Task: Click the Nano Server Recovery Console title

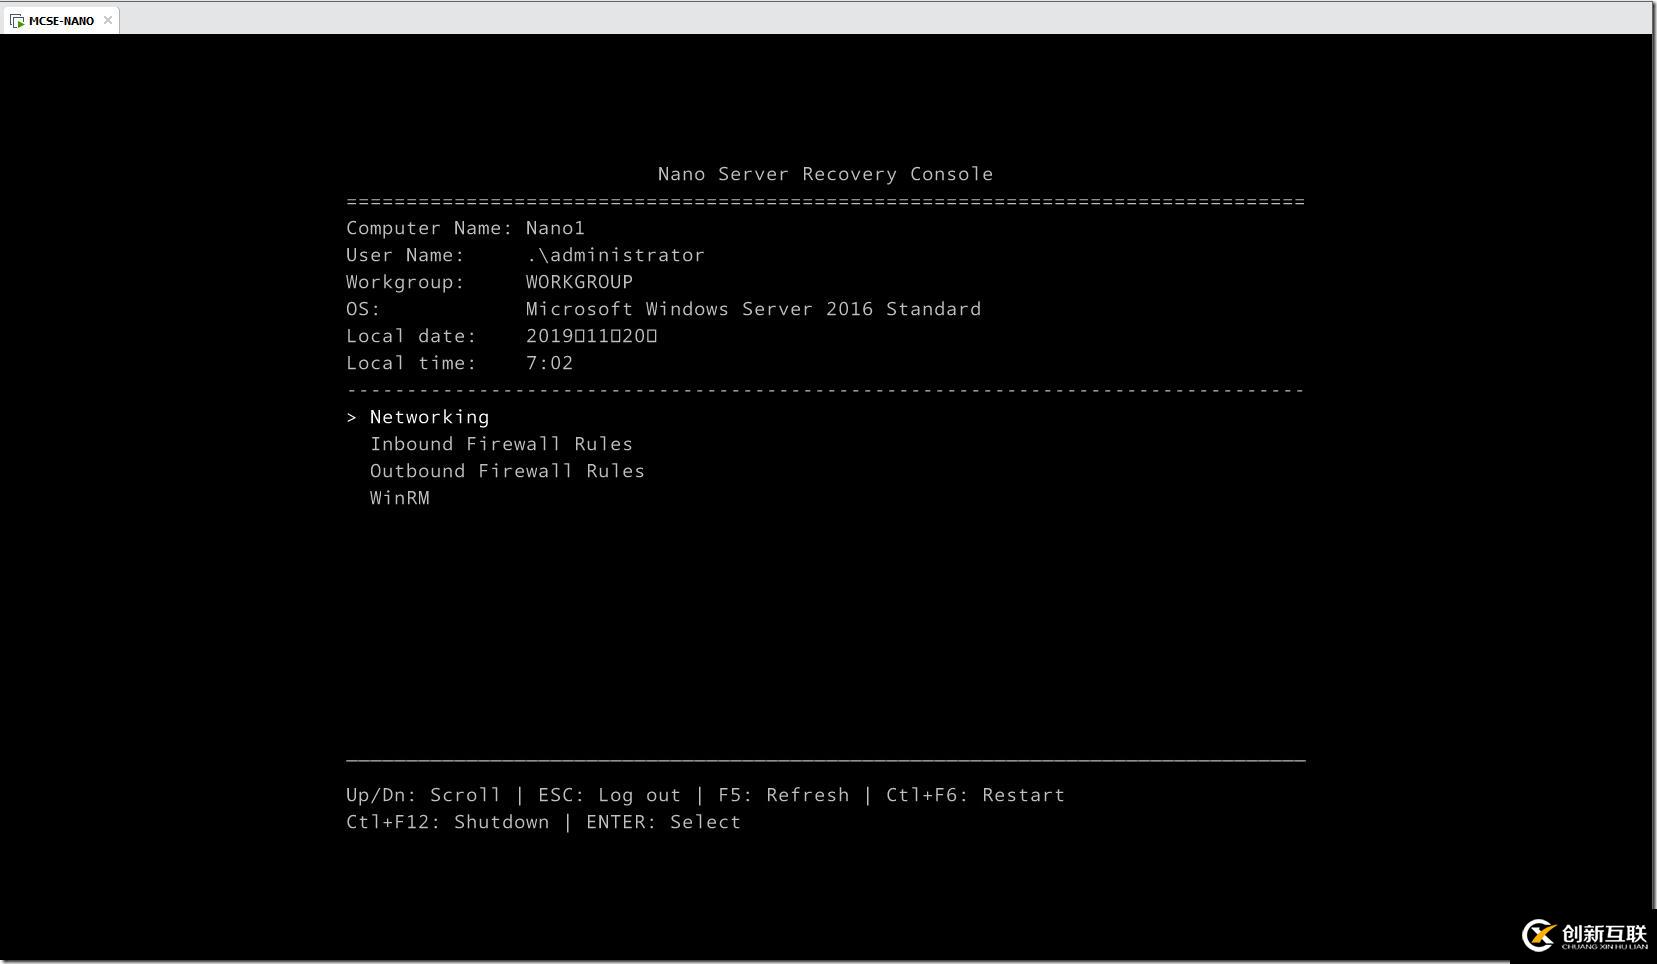Action: point(825,174)
